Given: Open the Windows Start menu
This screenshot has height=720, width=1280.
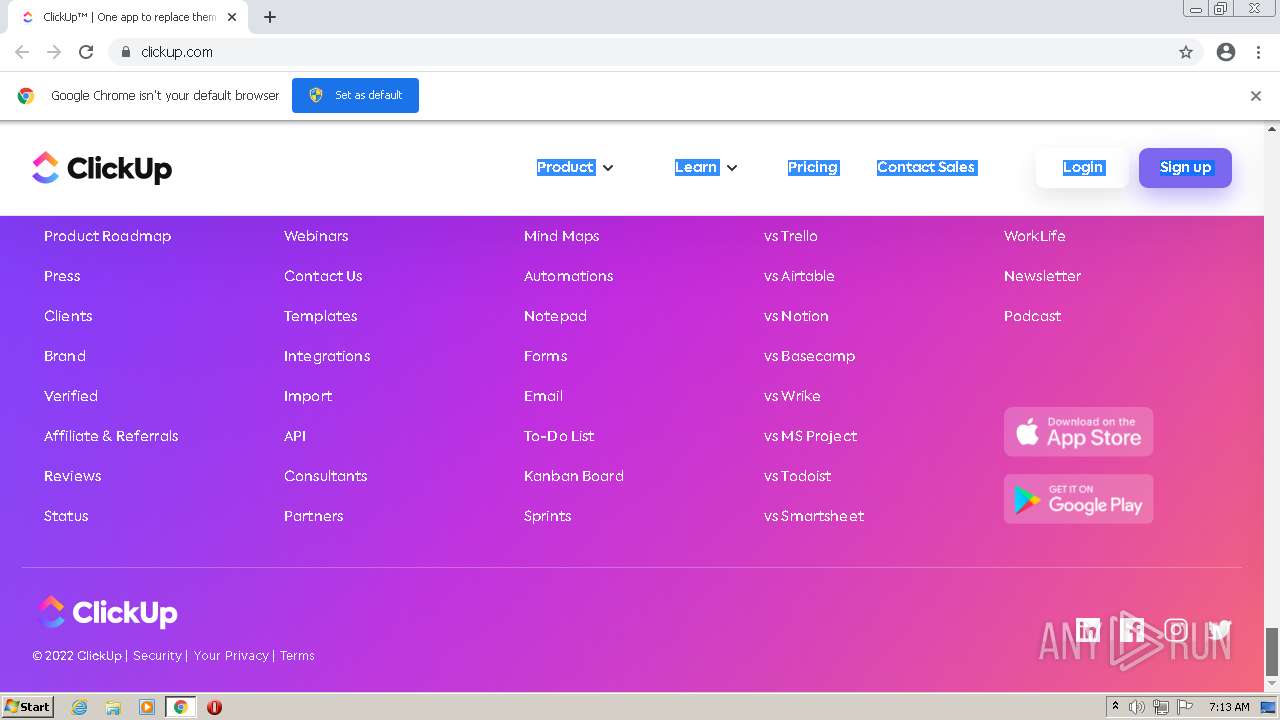Looking at the screenshot, I should [27, 707].
